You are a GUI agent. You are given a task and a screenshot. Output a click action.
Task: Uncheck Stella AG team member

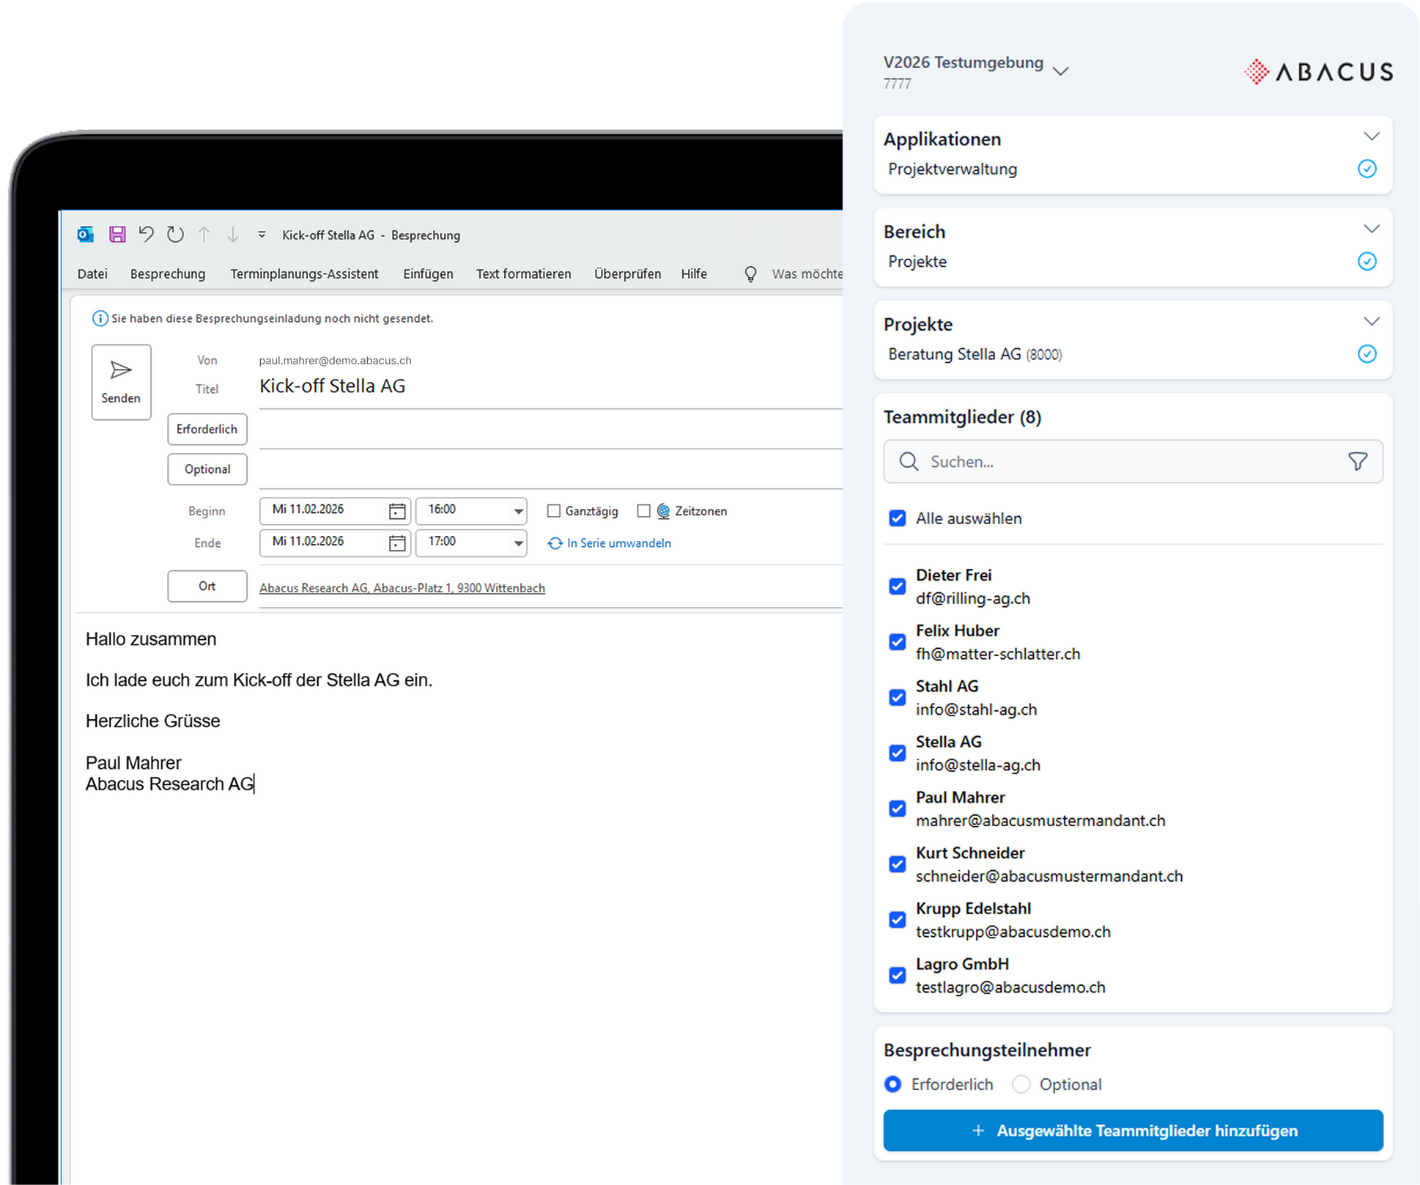[x=898, y=753]
